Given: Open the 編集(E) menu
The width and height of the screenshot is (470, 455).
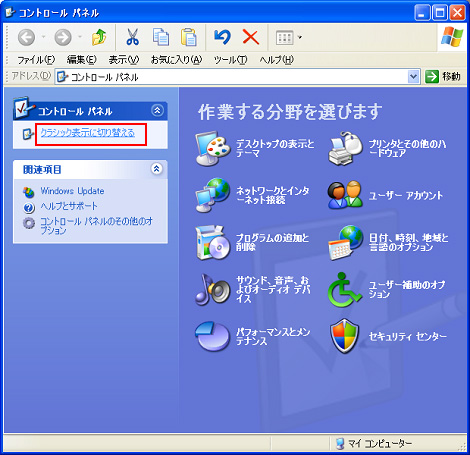Looking at the screenshot, I should [x=81, y=60].
